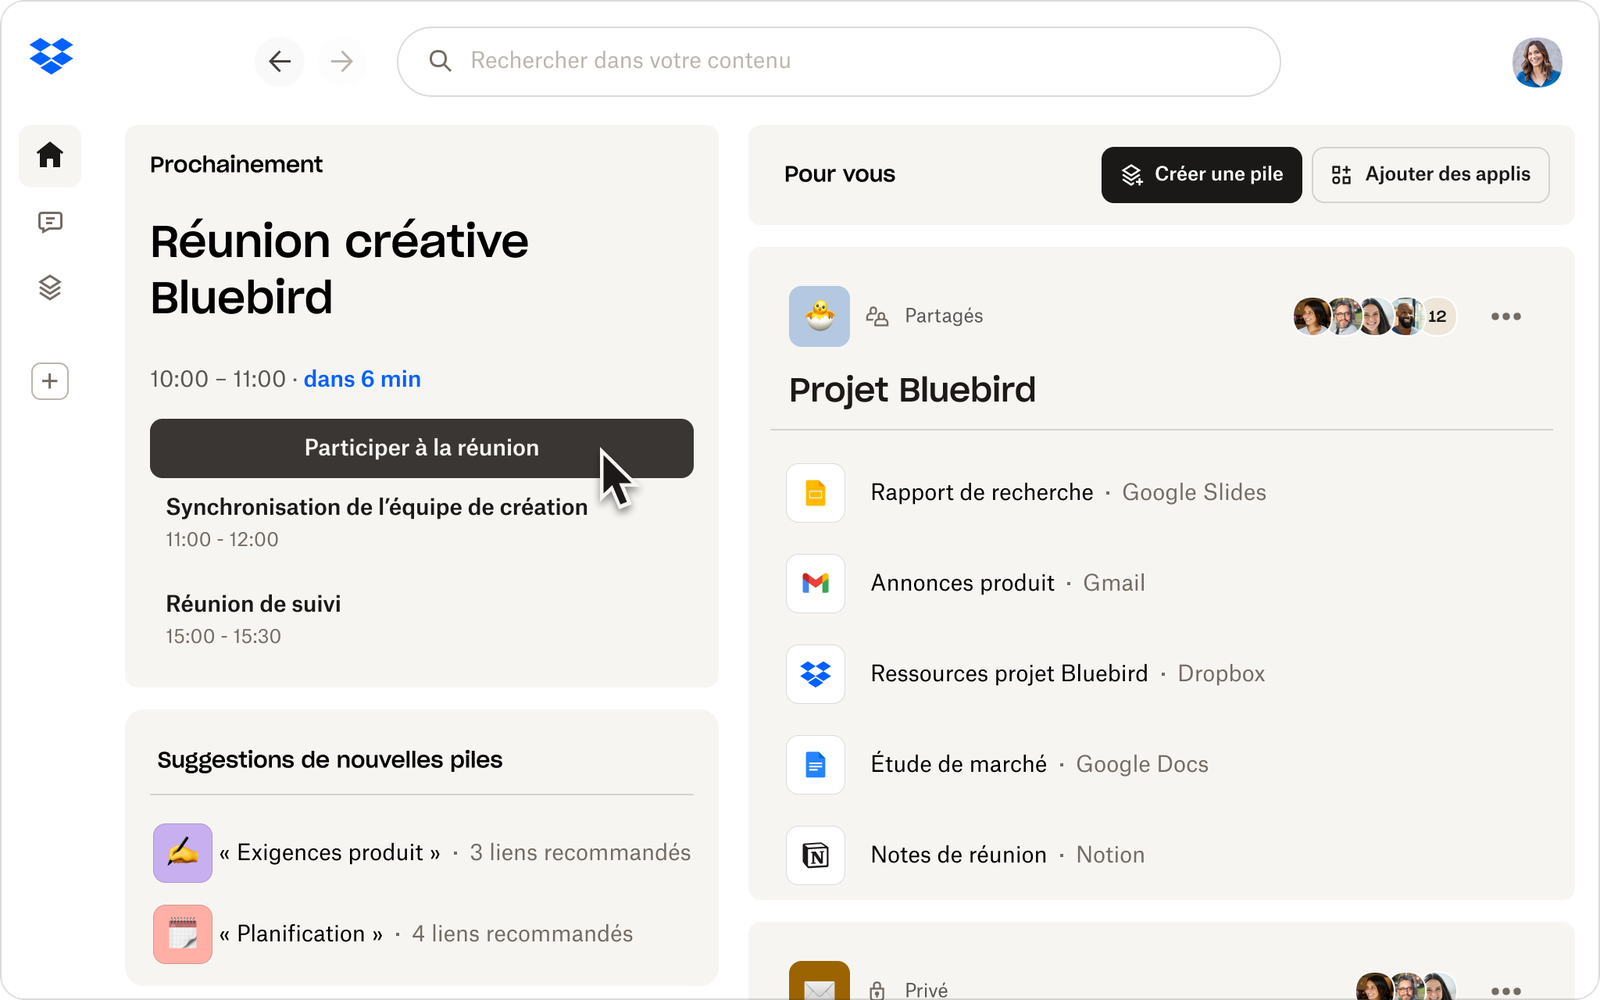Click inside the search bar

tap(839, 61)
